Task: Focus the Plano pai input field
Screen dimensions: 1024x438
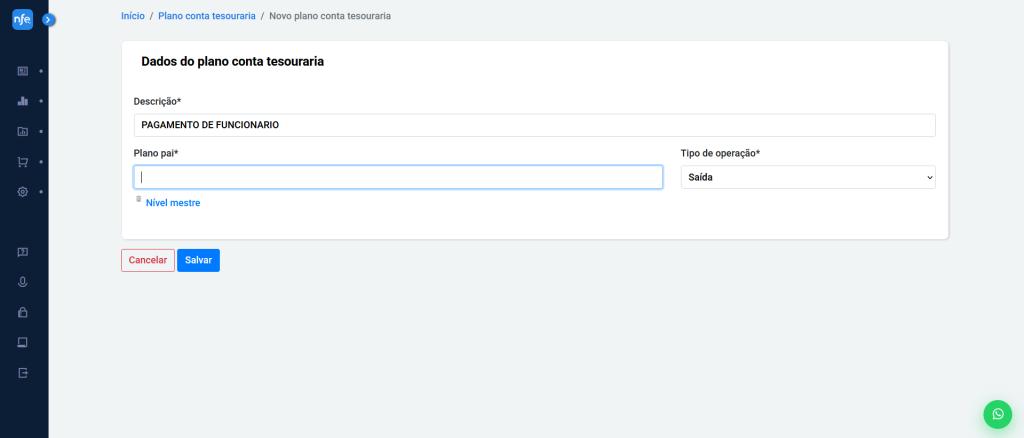Action: (x=398, y=177)
